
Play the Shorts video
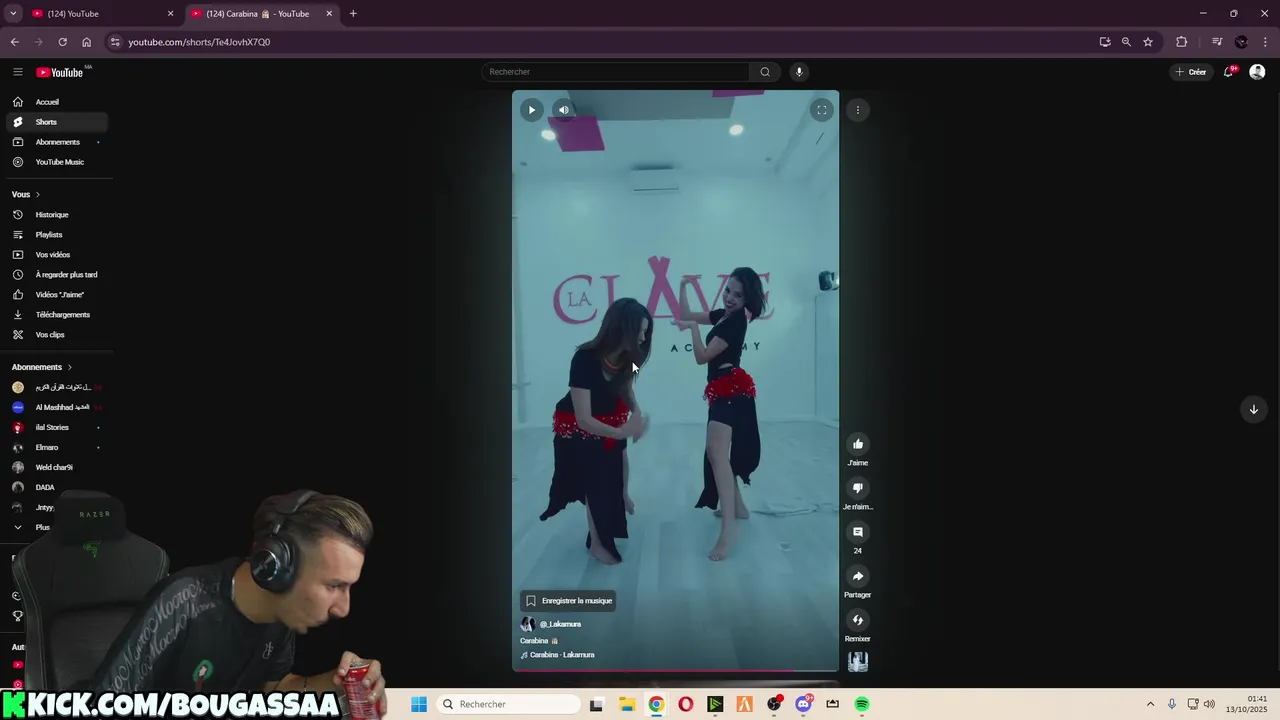(532, 110)
